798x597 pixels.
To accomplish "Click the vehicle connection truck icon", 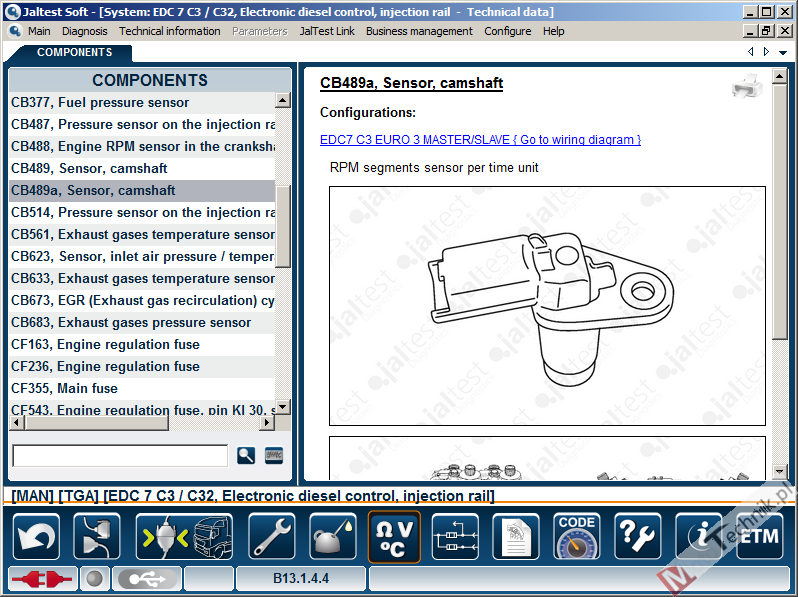I will (x=184, y=537).
